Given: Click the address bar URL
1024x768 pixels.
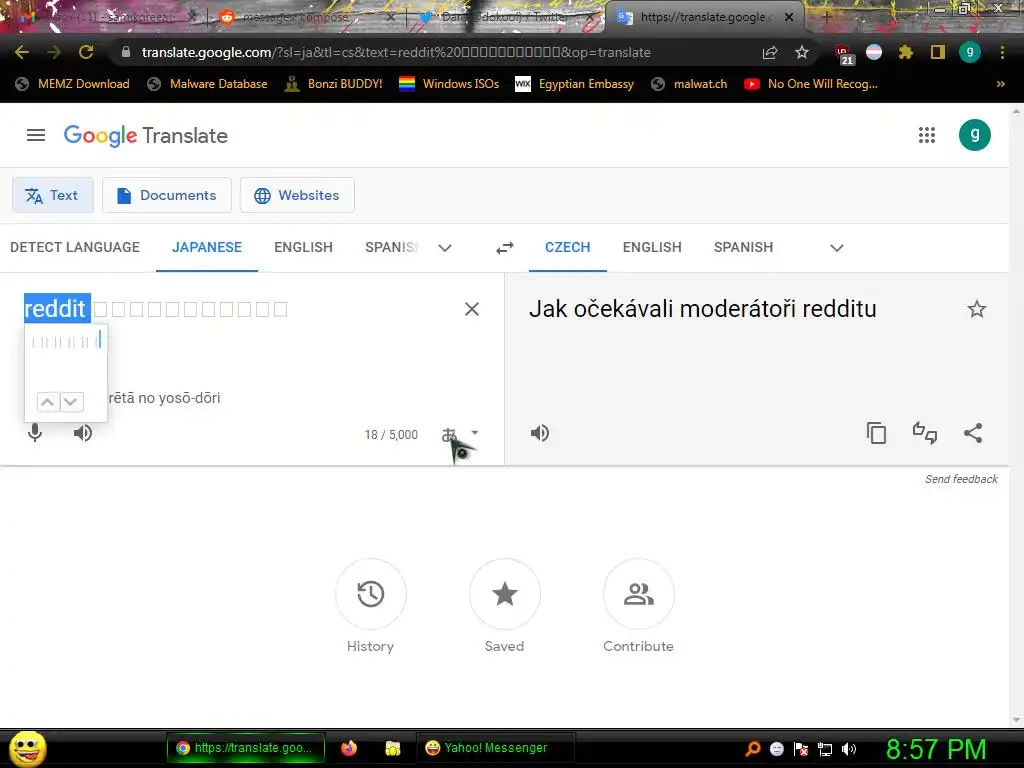Looking at the screenshot, I should coord(396,52).
